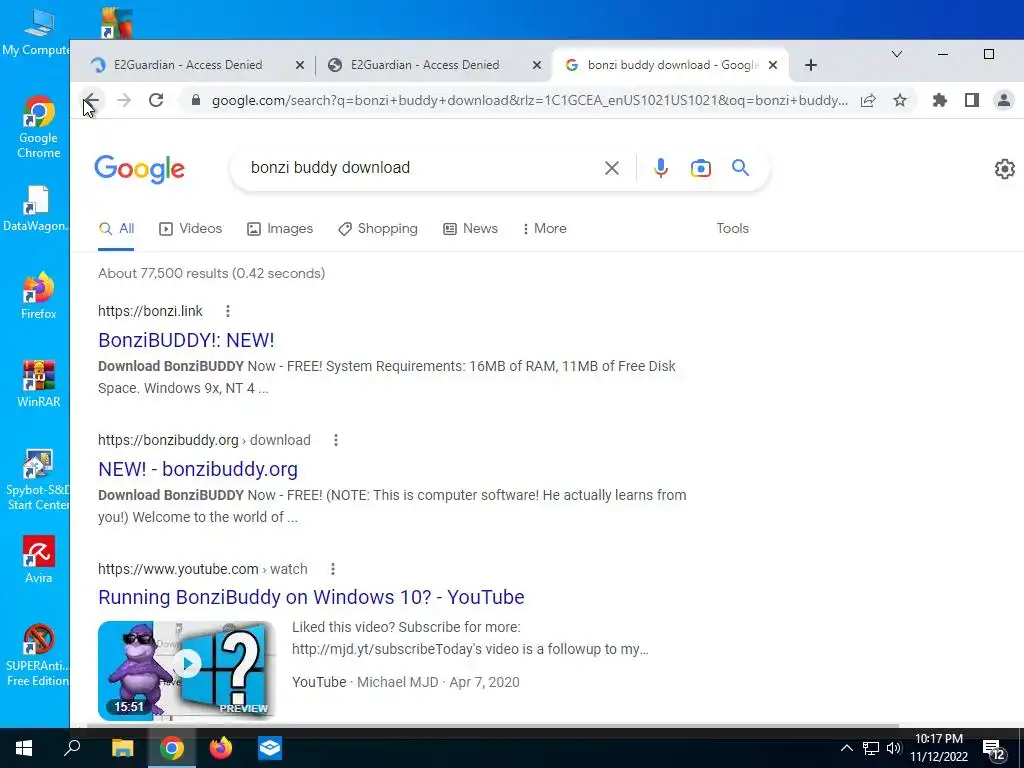Open taskbar search magnifier
Screen dimensions: 1024x768
[x=72, y=748]
